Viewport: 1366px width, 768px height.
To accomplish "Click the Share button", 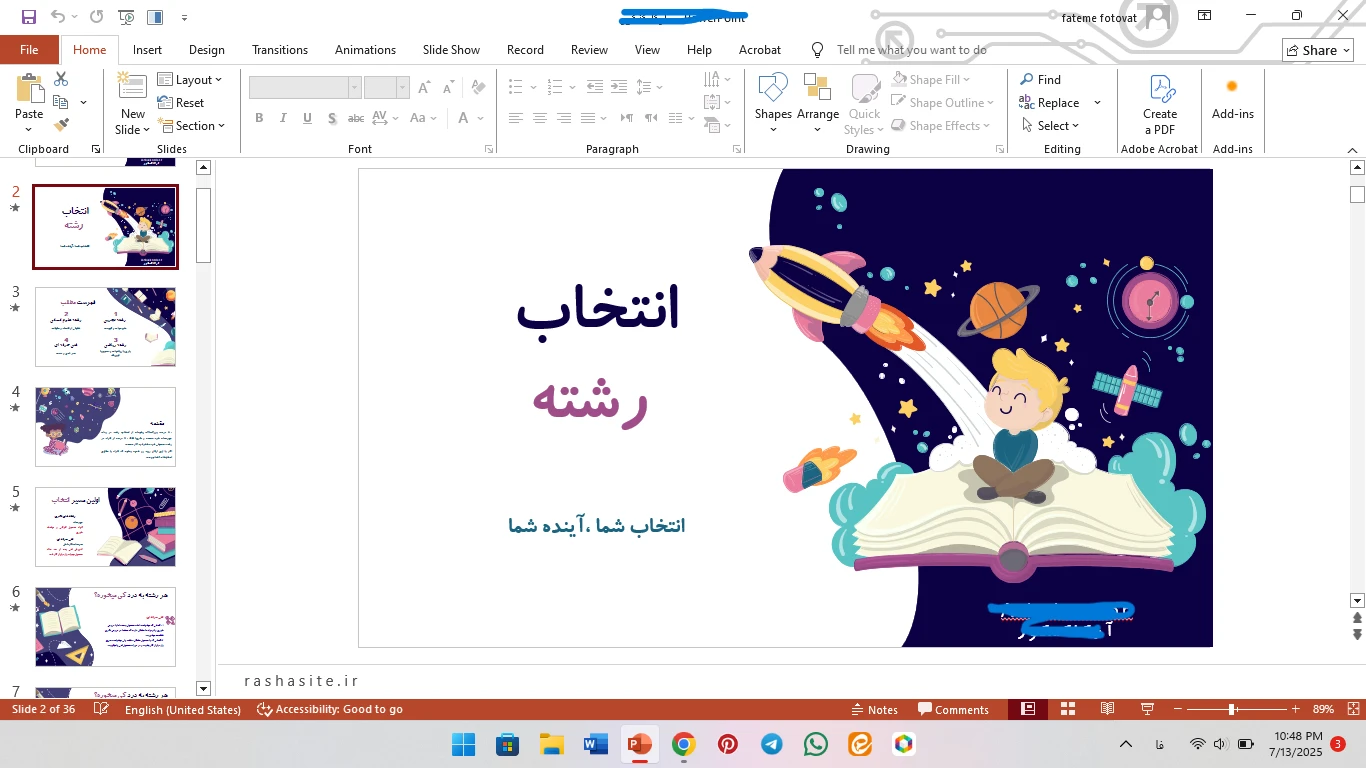I will click(x=1317, y=50).
